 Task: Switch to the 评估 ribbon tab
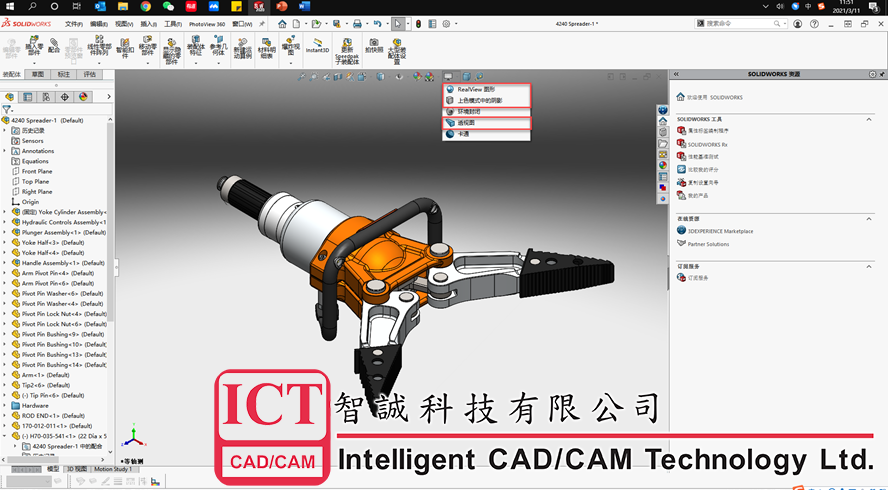pos(89,74)
